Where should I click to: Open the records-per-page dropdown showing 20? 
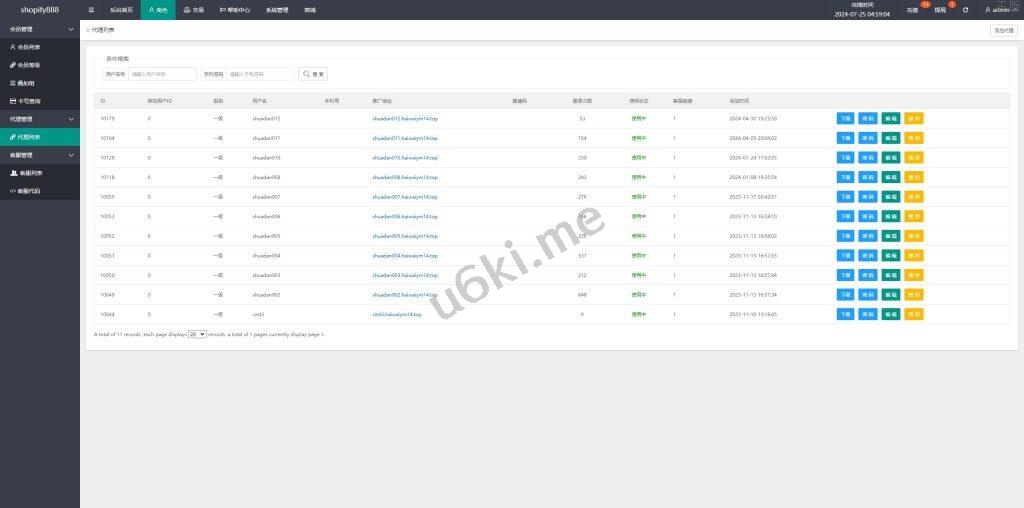pyautogui.click(x=197, y=334)
